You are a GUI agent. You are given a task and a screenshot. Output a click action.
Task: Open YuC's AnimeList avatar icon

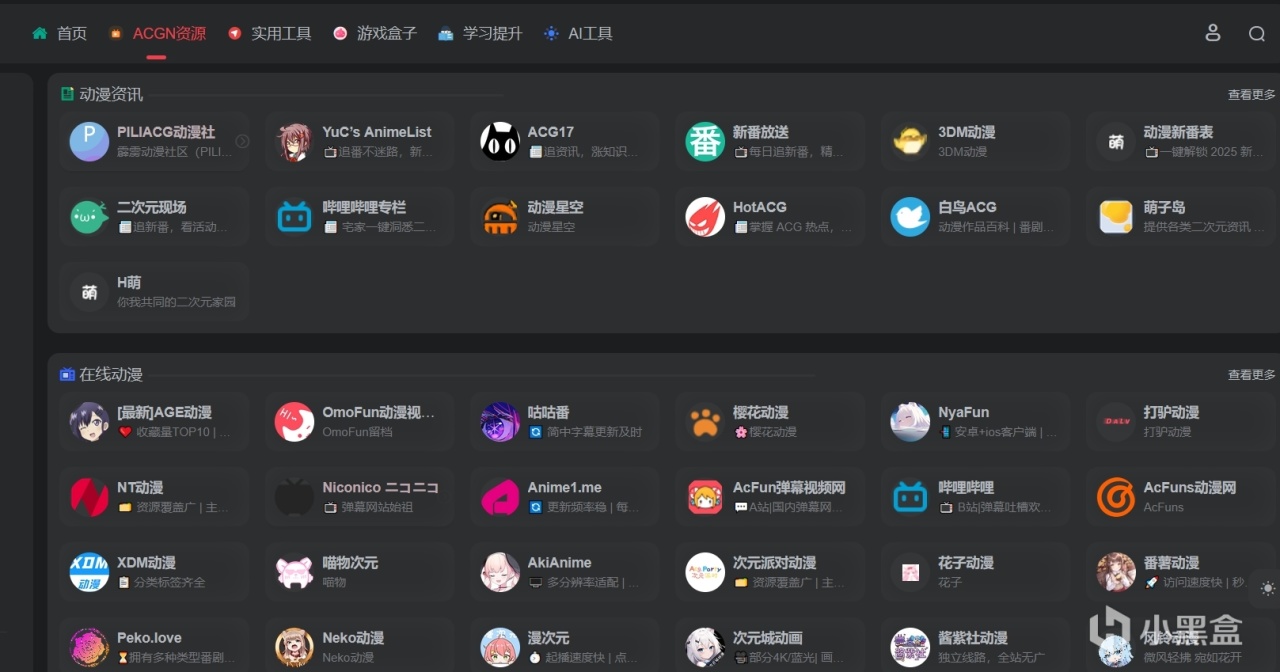(294, 142)
